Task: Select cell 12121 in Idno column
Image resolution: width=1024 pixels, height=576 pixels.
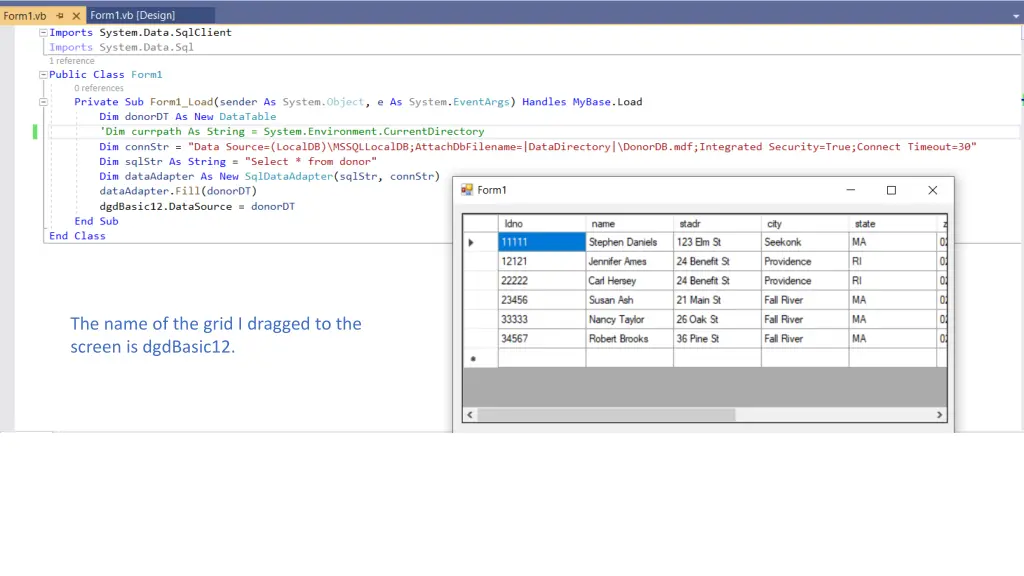Action: pyautogui.click(x=542, y=261)
